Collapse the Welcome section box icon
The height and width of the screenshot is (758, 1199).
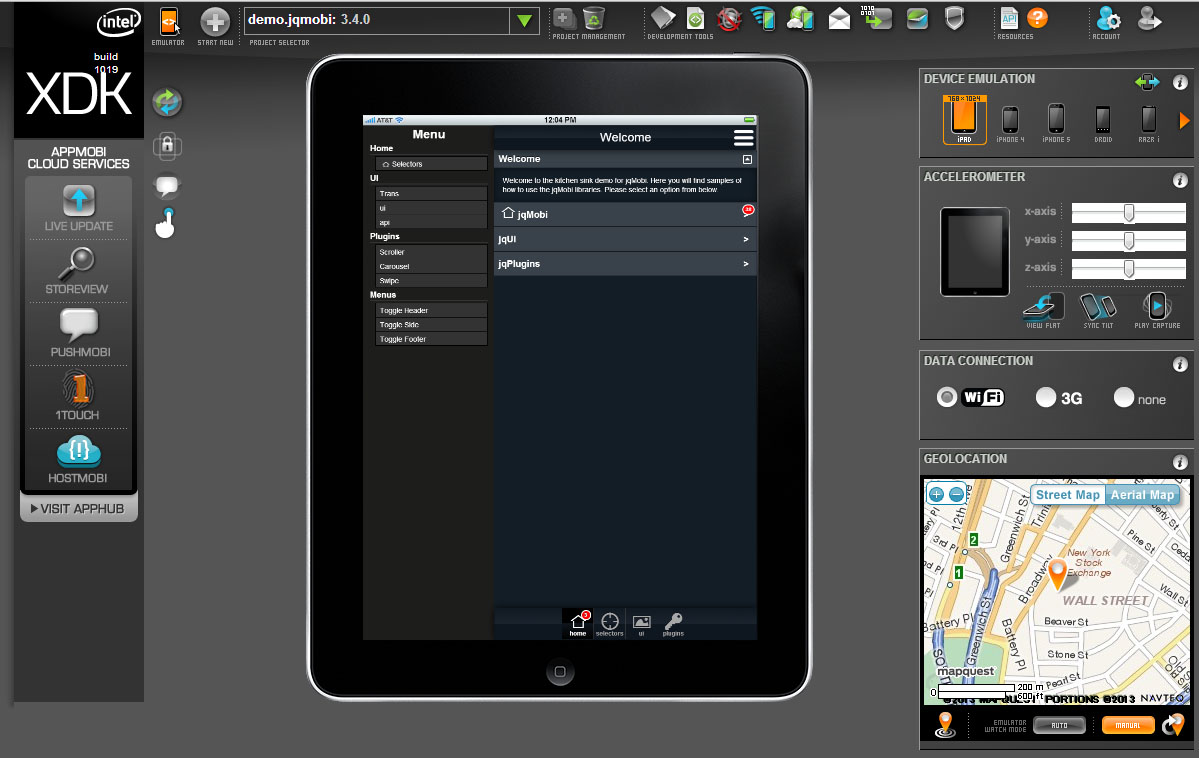coord(747,159)
